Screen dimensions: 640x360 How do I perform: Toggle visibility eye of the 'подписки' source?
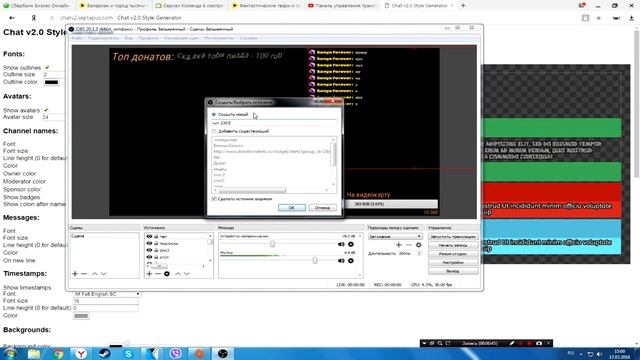149,244
